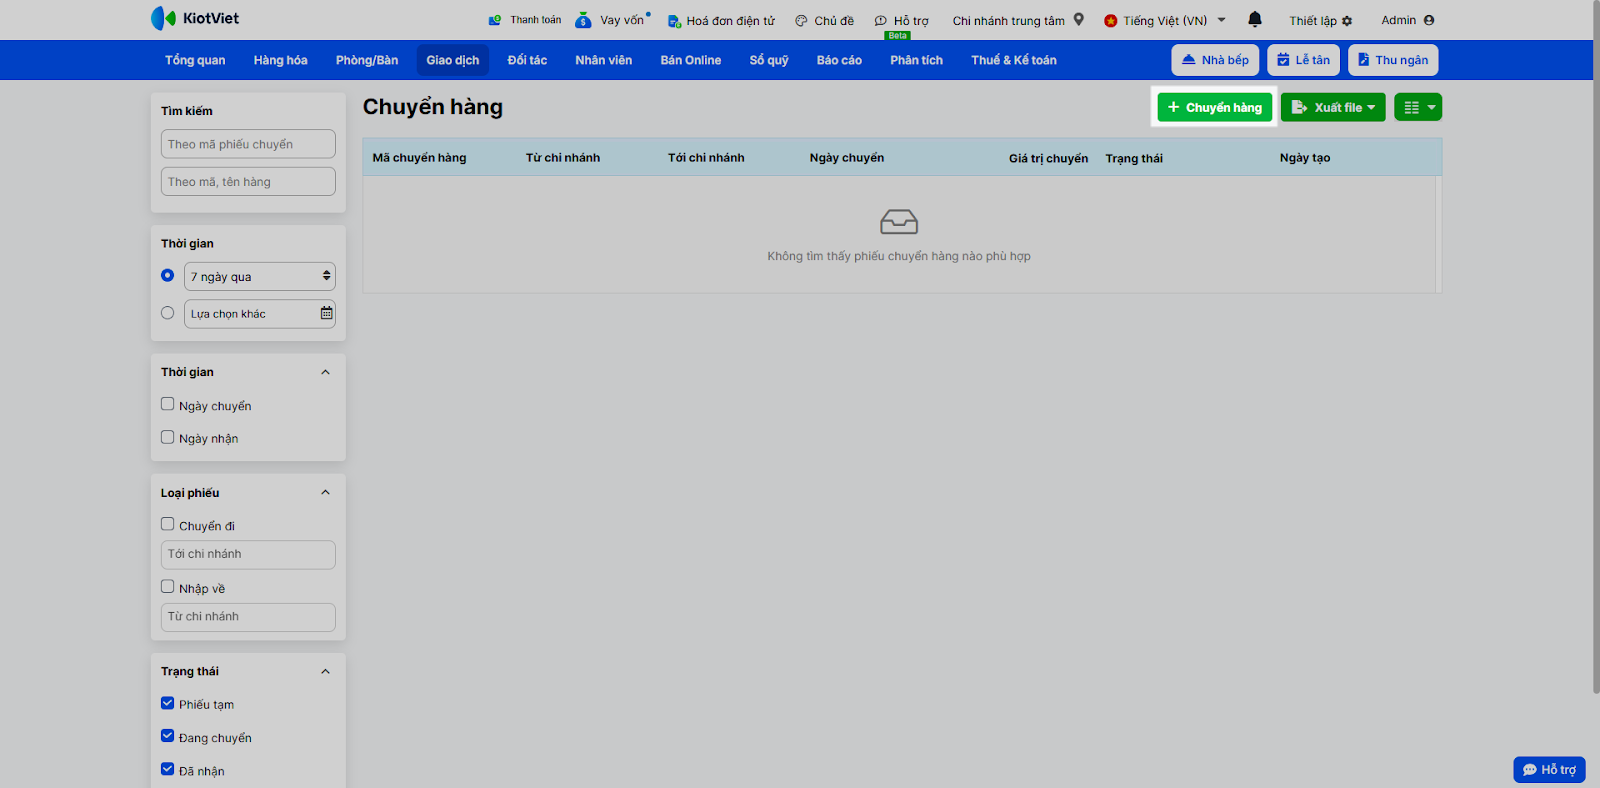1600x788 pixels.
Task: Click the Theo mã, tên hàng search field
Action: (248, 181)
